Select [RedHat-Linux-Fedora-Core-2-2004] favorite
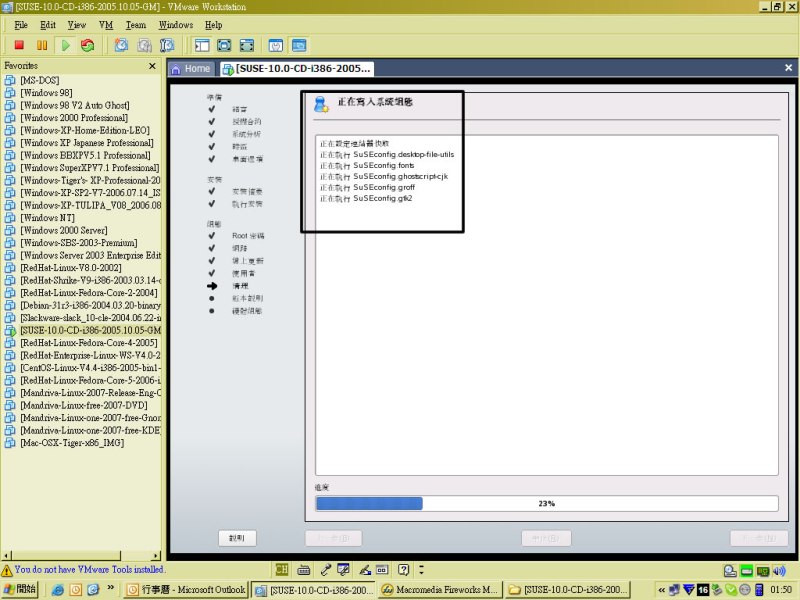This screenshot has height=600, width=800. 88,293
